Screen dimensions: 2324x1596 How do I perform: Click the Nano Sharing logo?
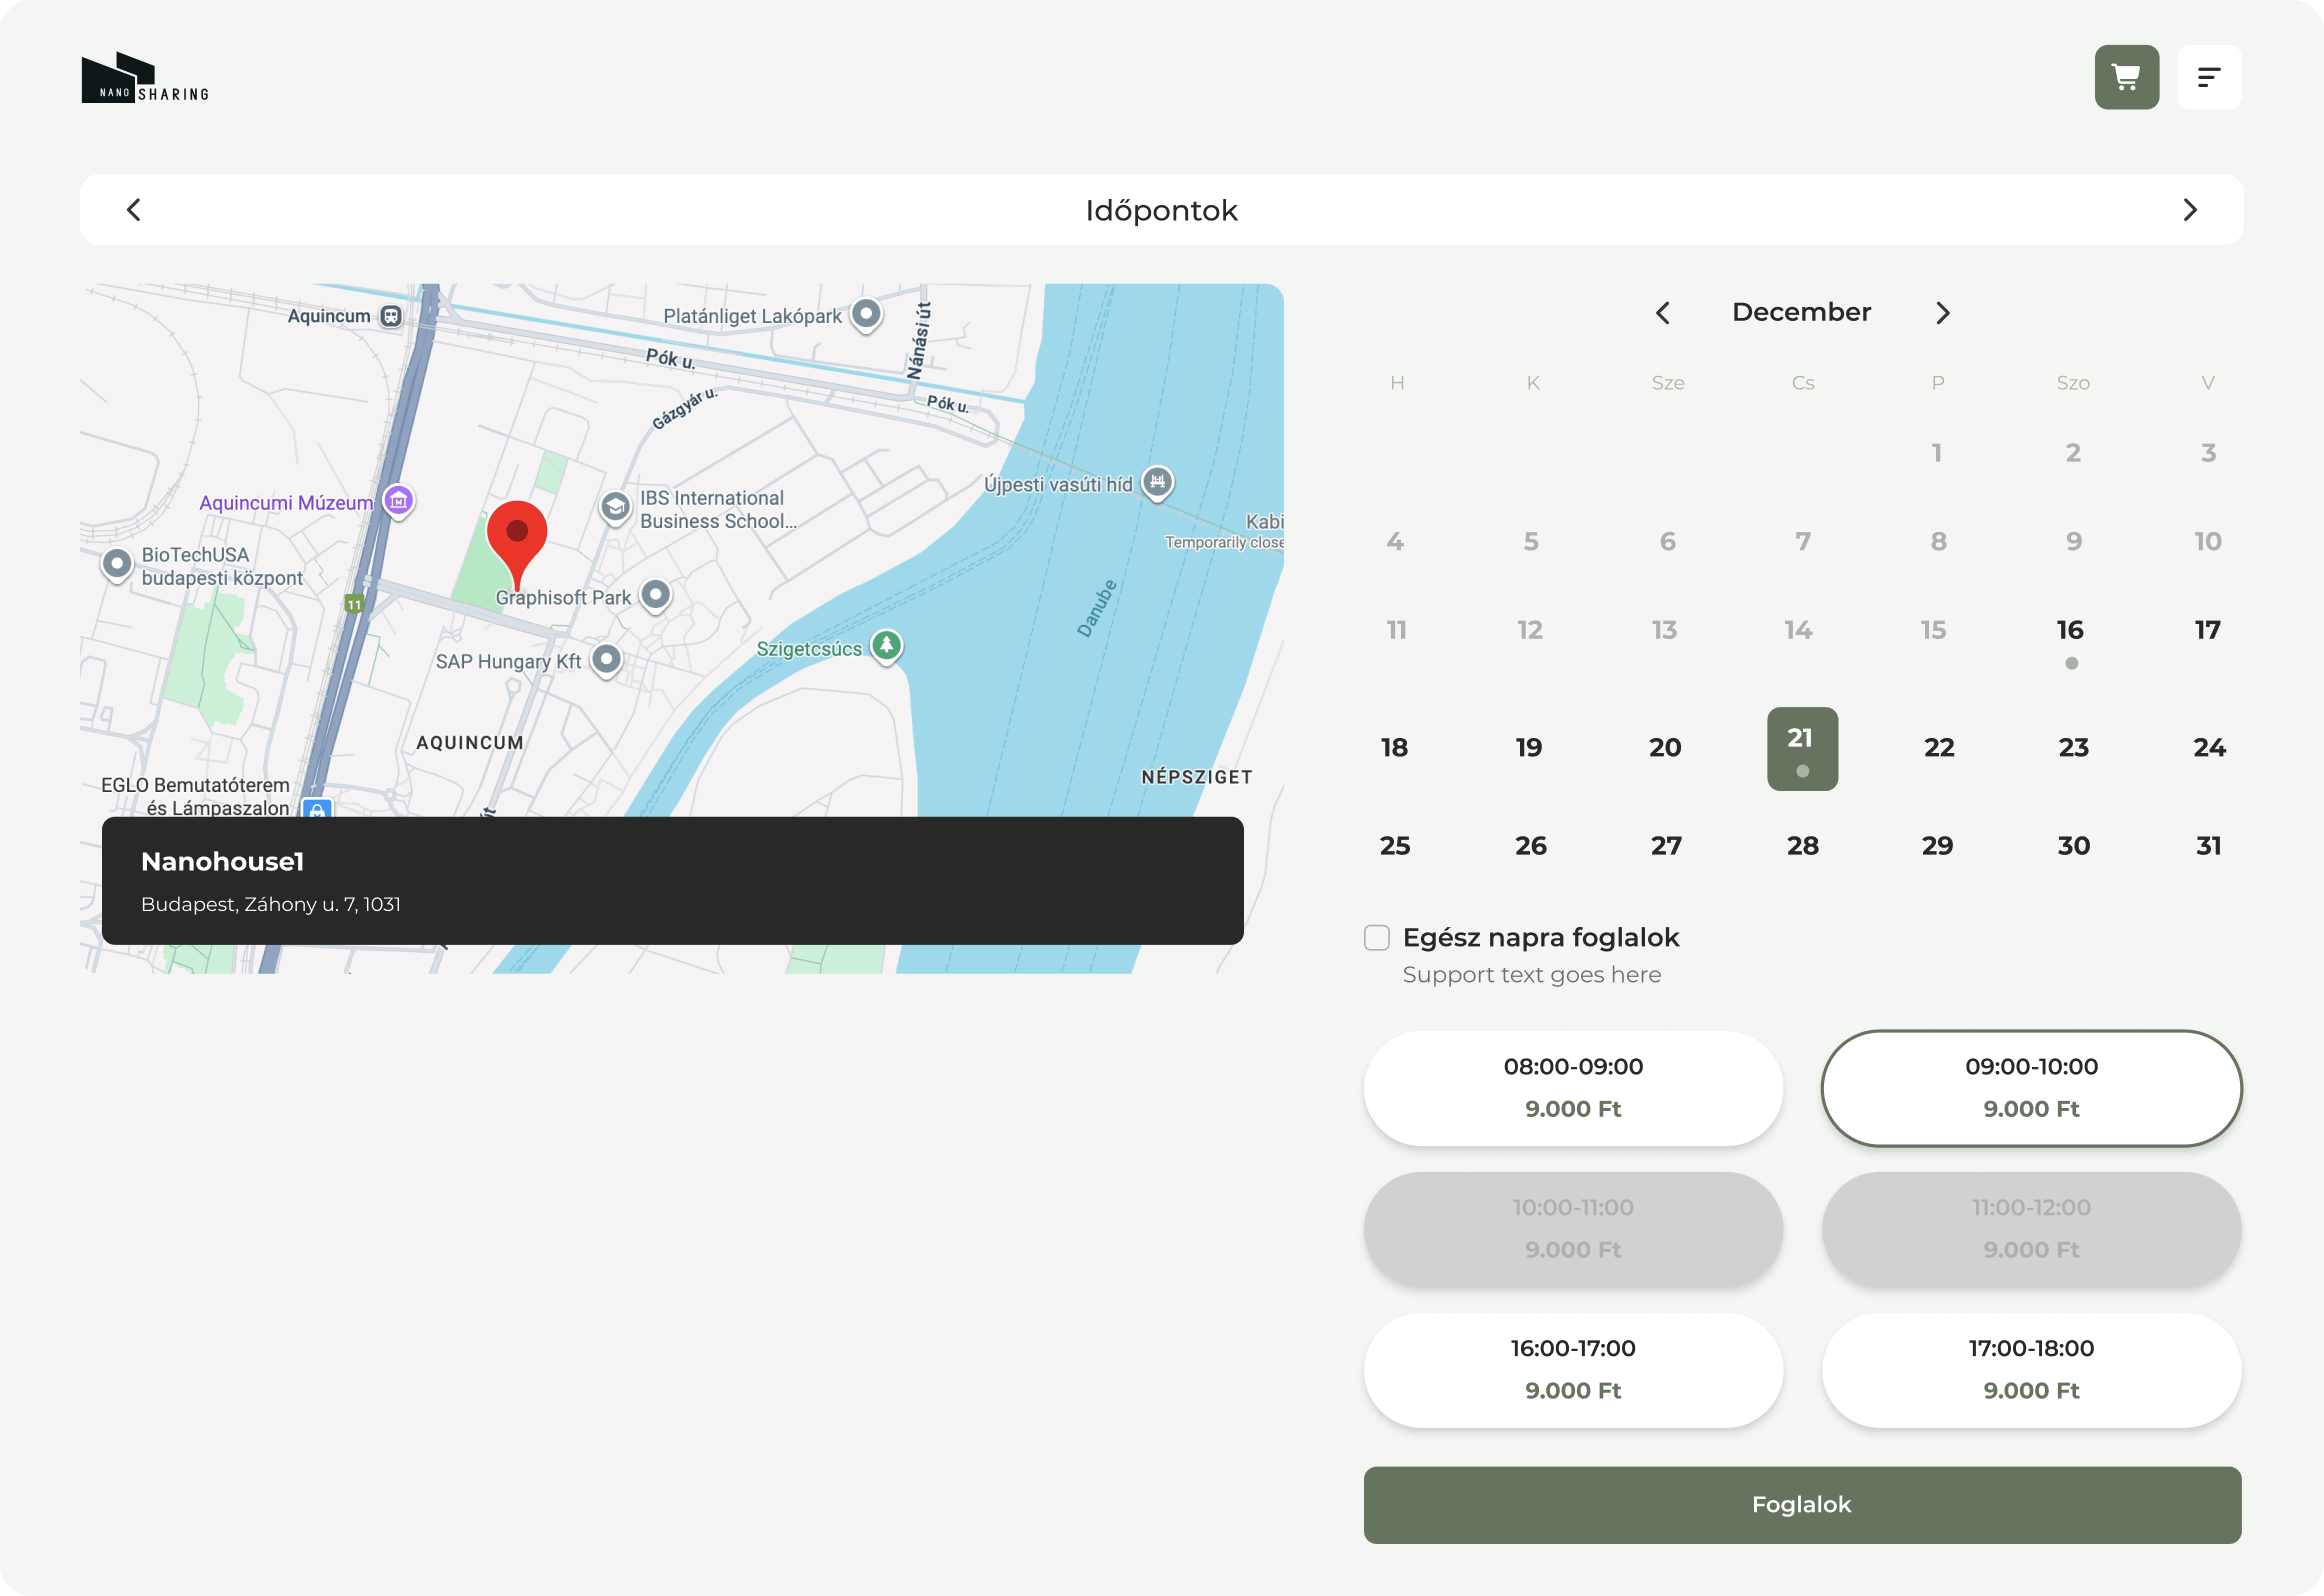pos(146,78)
